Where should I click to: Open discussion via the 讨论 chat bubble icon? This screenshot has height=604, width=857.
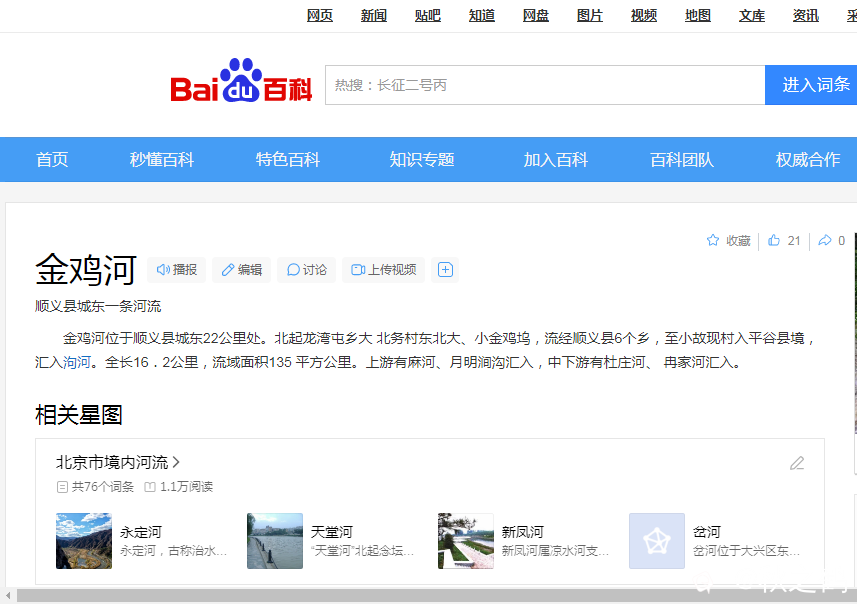292,270
